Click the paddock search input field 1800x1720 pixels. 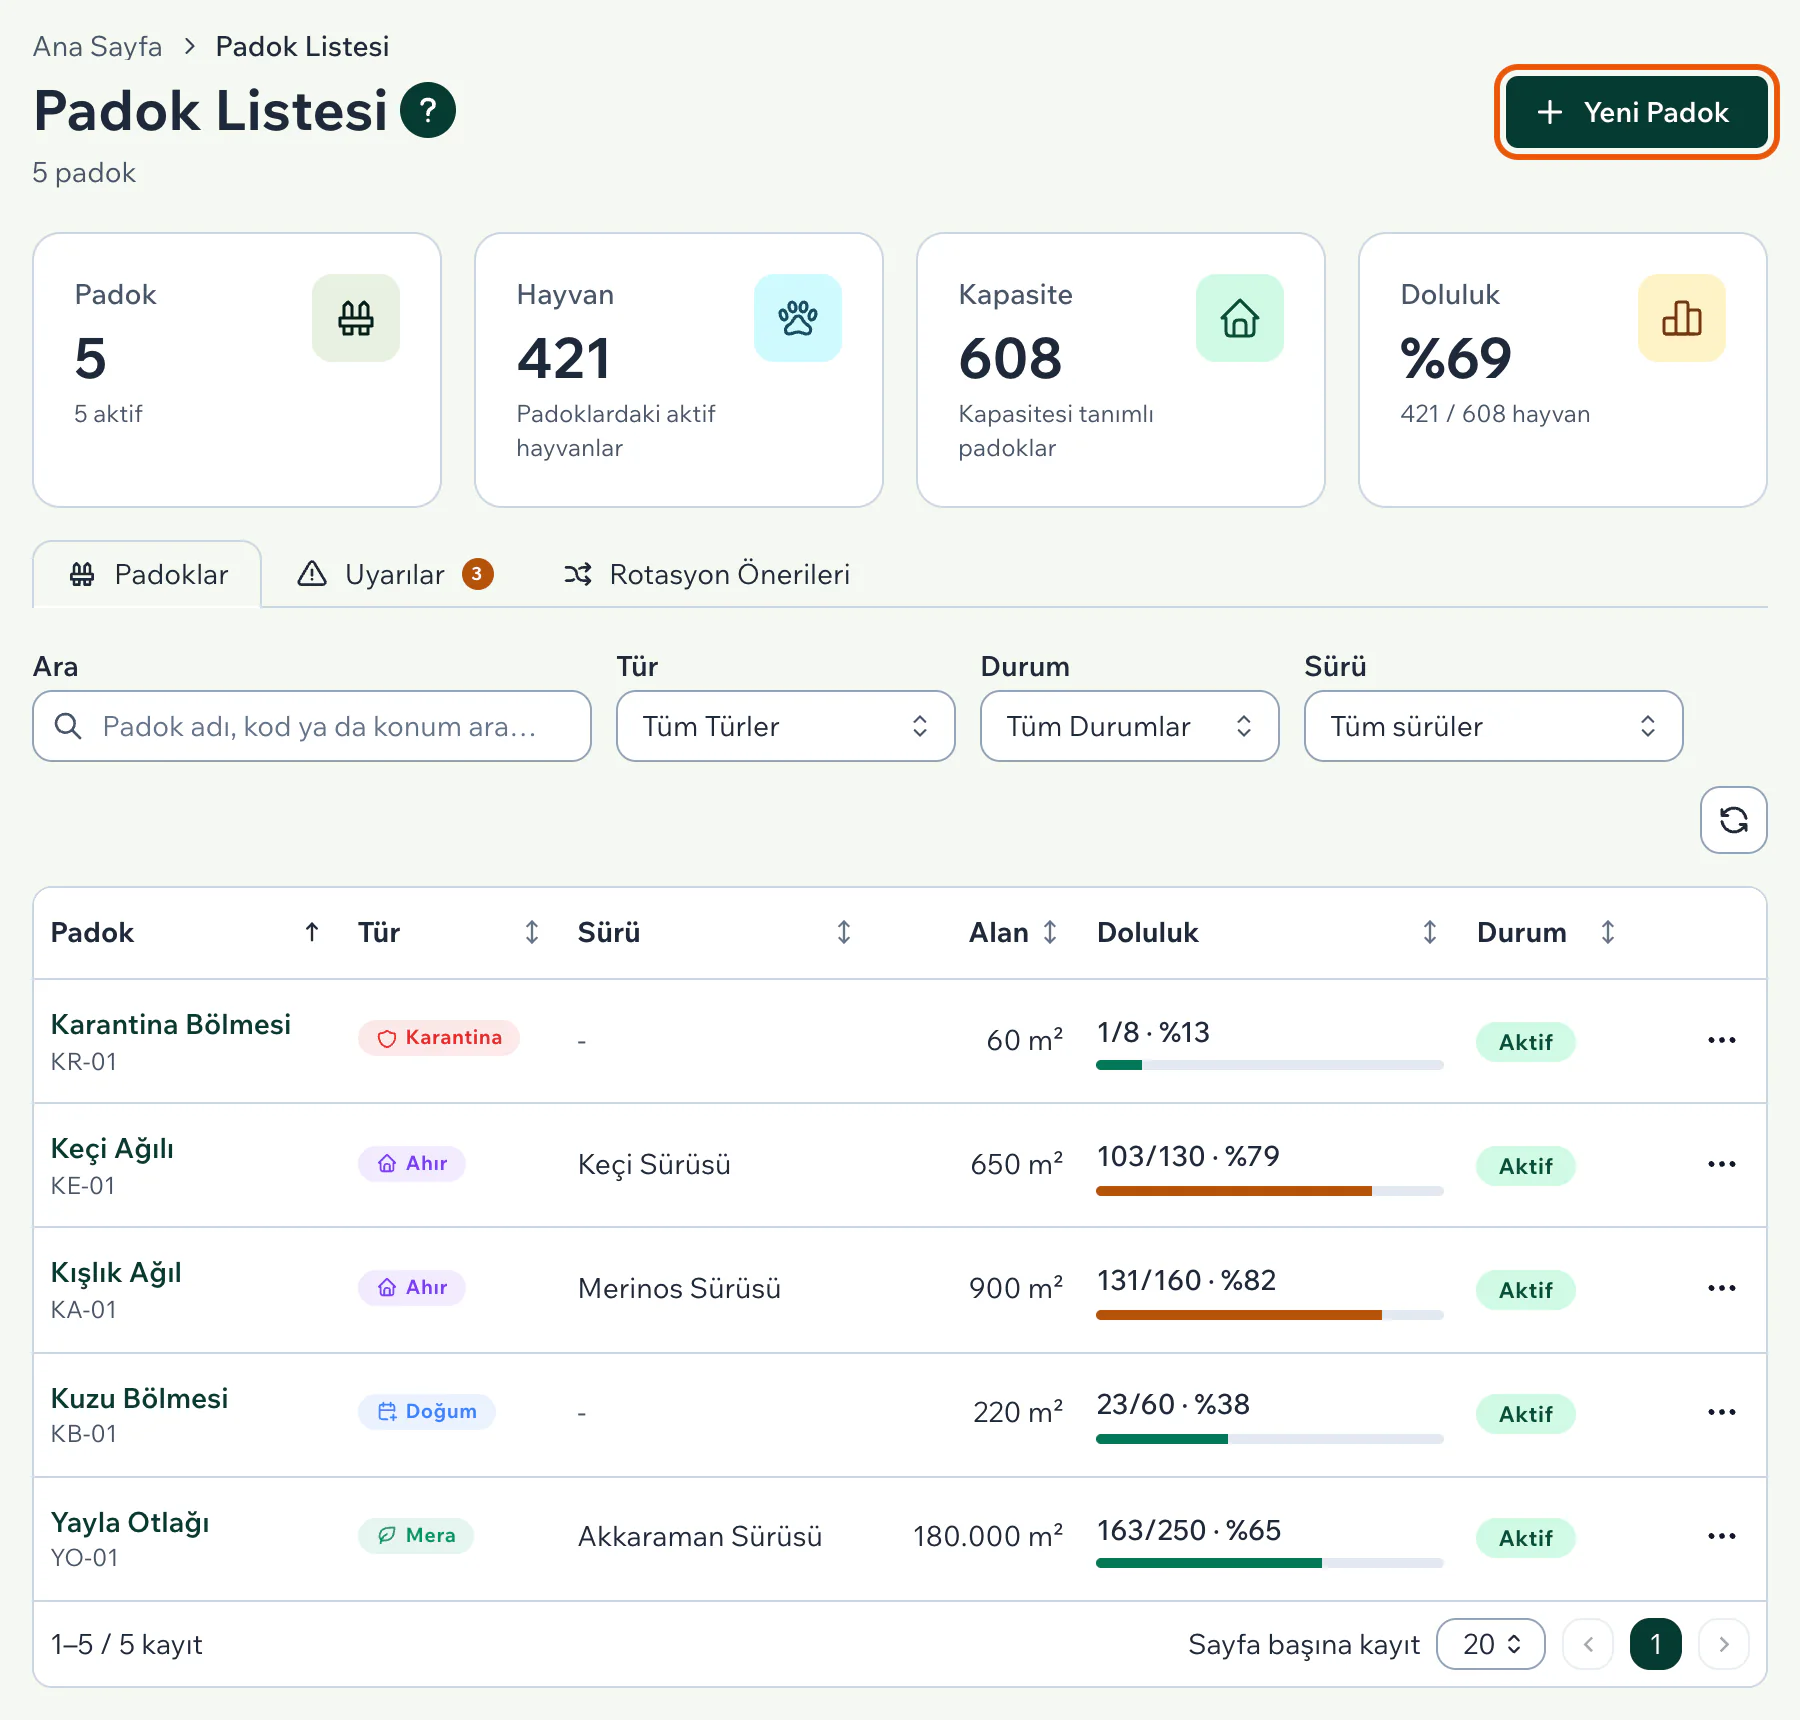click(x=312, y=726)
